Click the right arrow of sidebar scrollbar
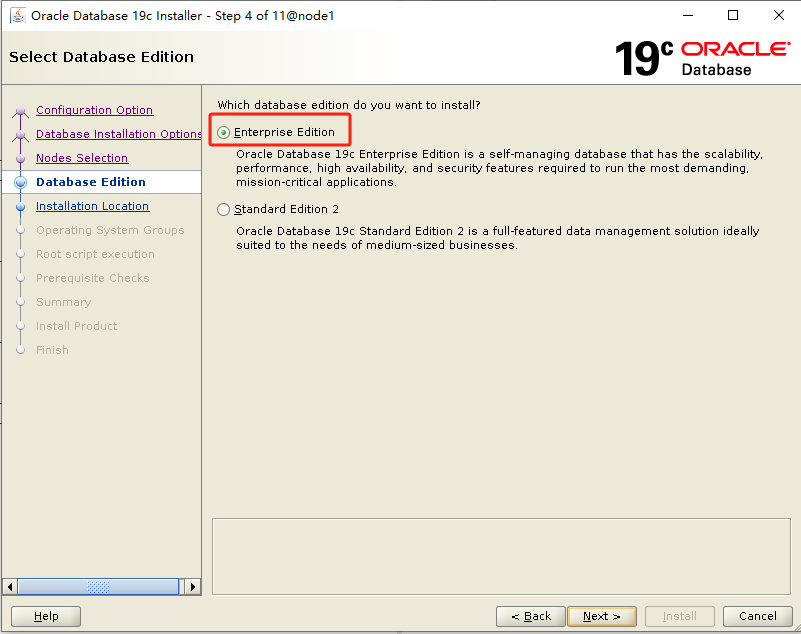Screen dimensions: 801x634 pos(193,586)
